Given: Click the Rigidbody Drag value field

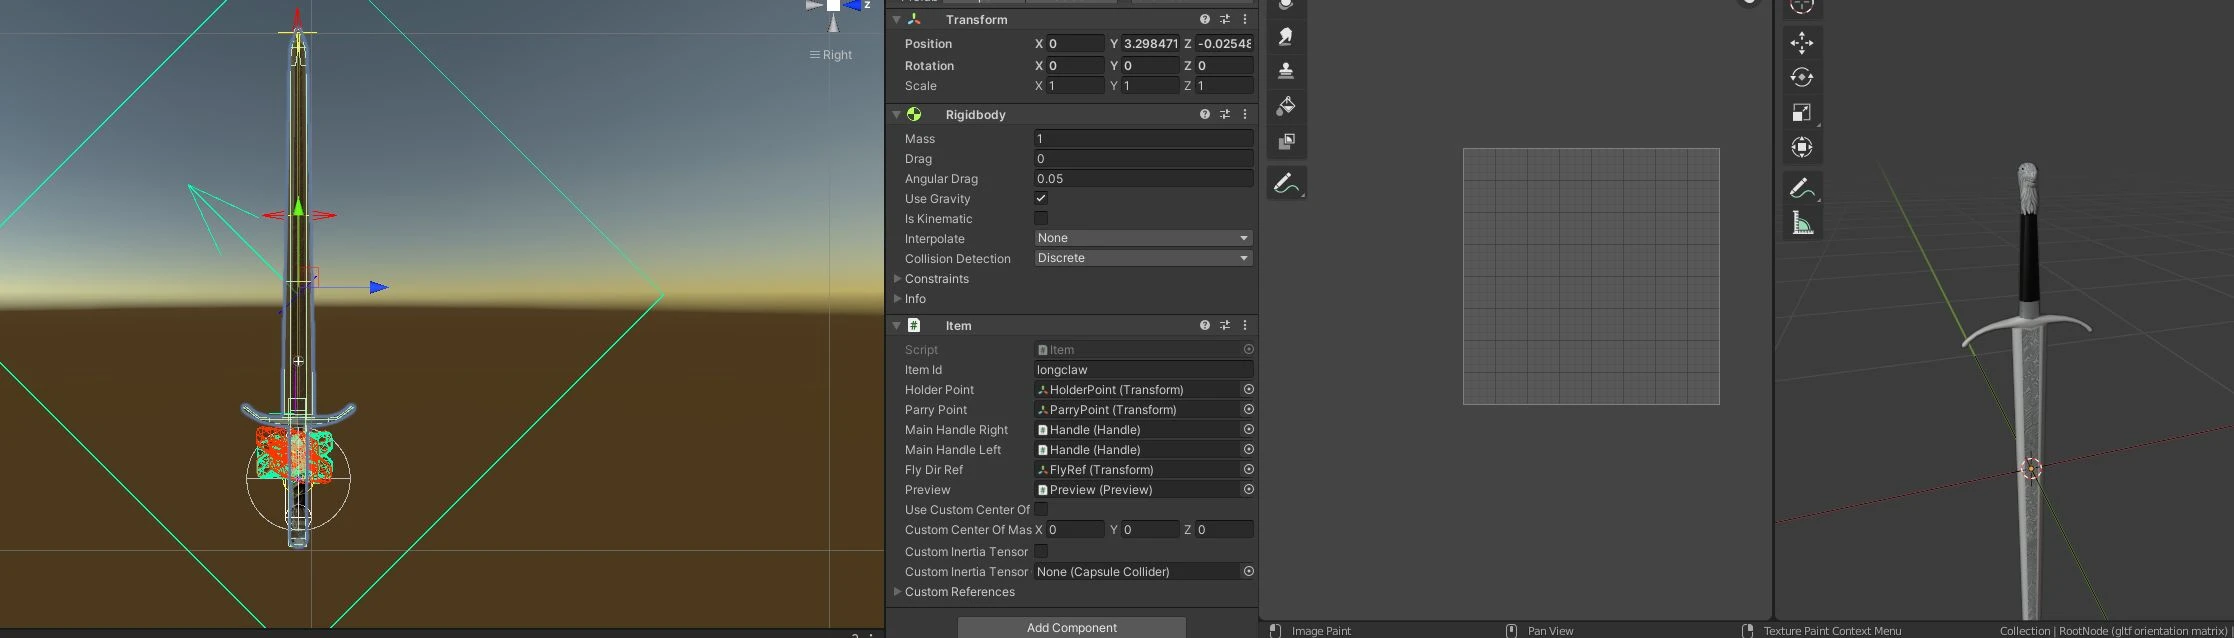Looking at the screenshot, I should tap(1143, 158).
